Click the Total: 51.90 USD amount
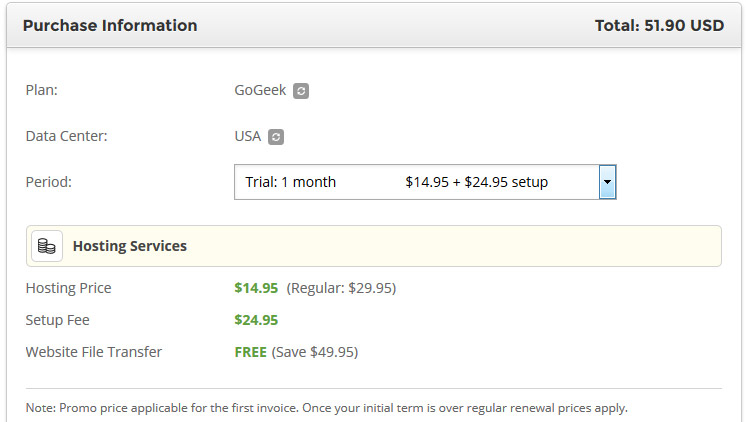Viewport: 746px width, 422px height. point(659,26)
